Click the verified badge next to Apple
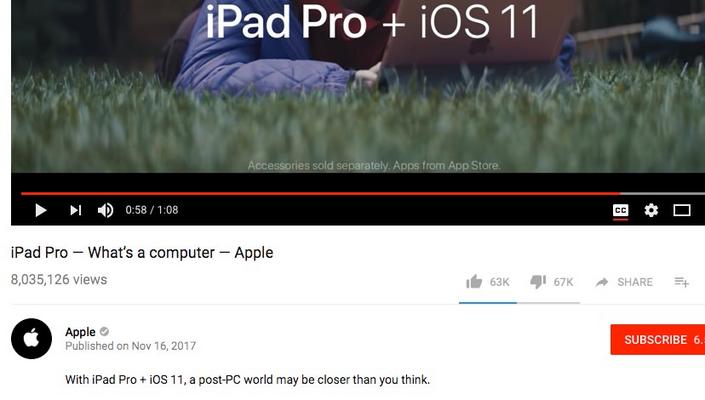Viewport: 705px width, 400px height. tap(104, 332)
